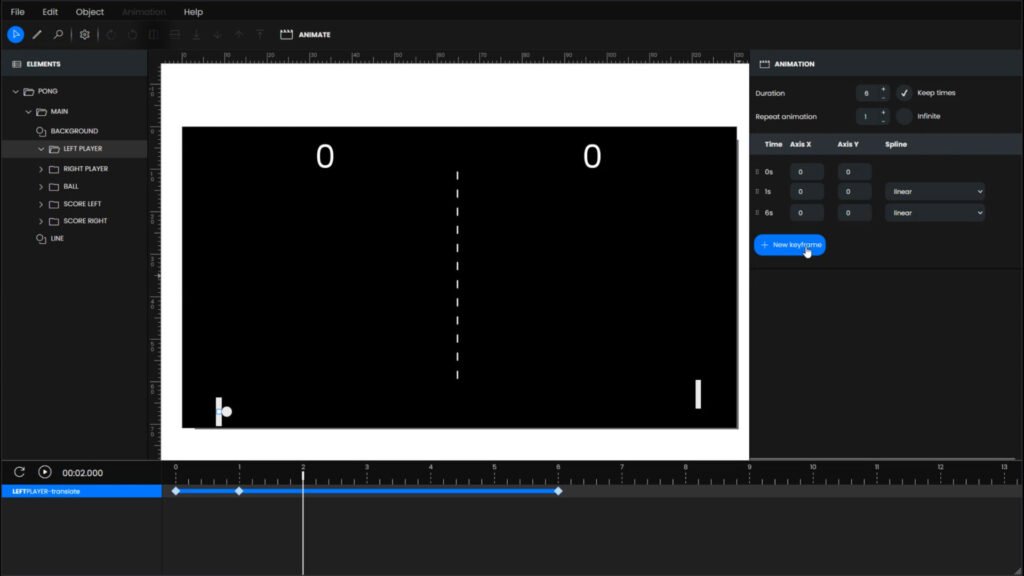Expand the RIGHT PLAYER group
This screenshot has width=1024, height=576.
[41, 169]
